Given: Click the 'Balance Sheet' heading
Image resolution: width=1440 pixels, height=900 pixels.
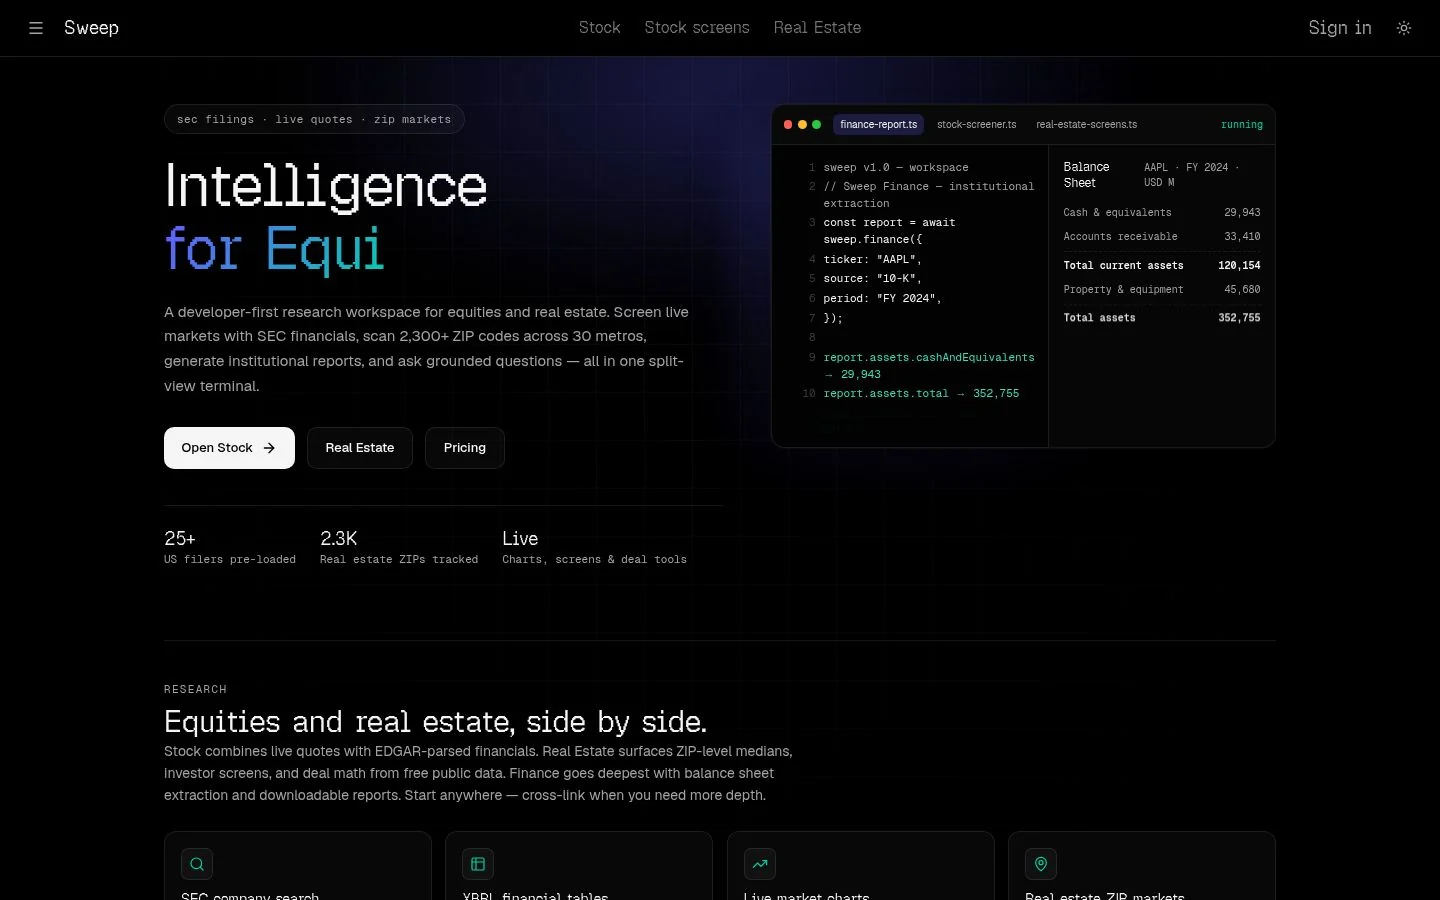Looking at the screenshot, I should (x=1086, y=175).
